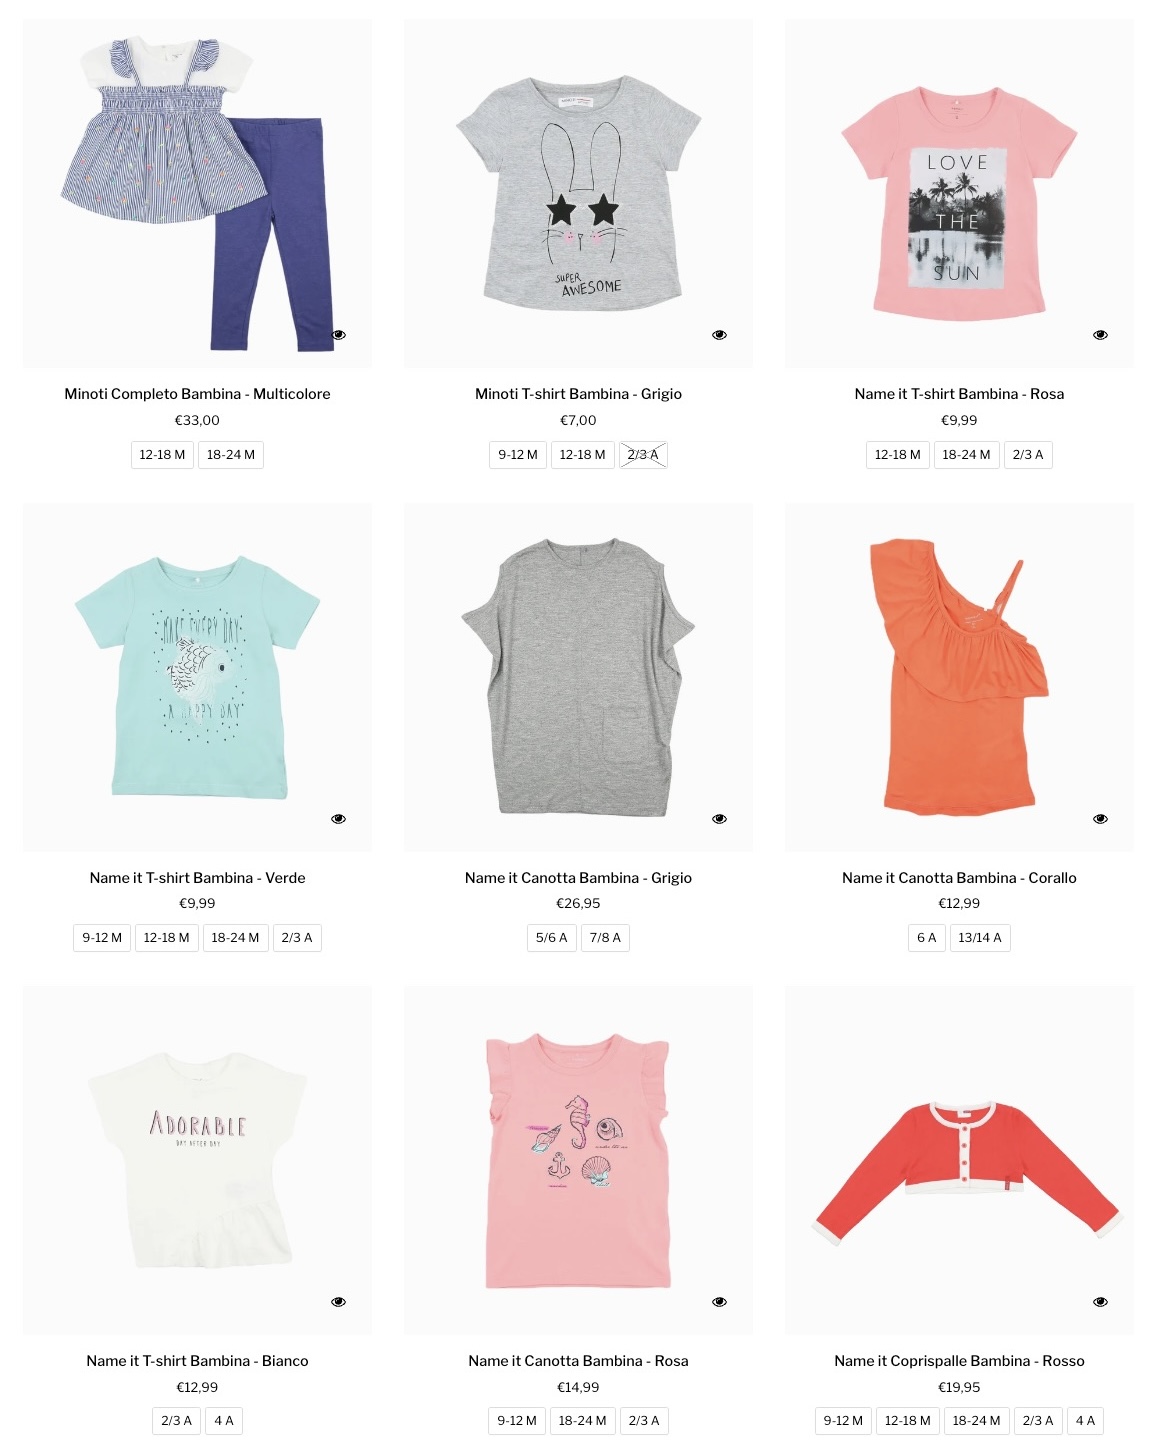1154x1443 pixels.
Task: Click quick view eye on Love The Sun T-shirt
Action: pyautogui.click(x=1100, y=335)
